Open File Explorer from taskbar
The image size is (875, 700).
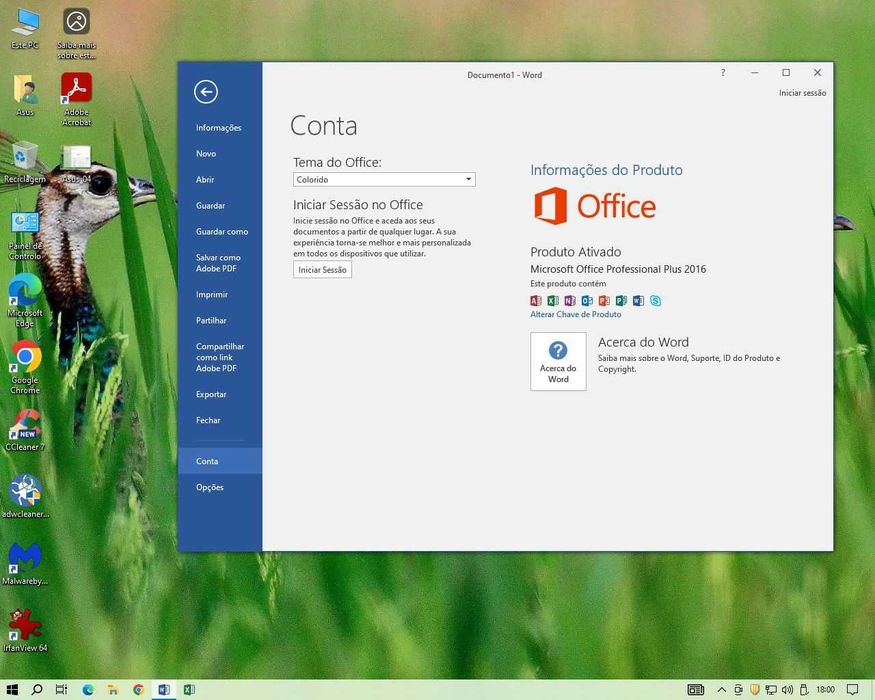click(x=113, y=690)
